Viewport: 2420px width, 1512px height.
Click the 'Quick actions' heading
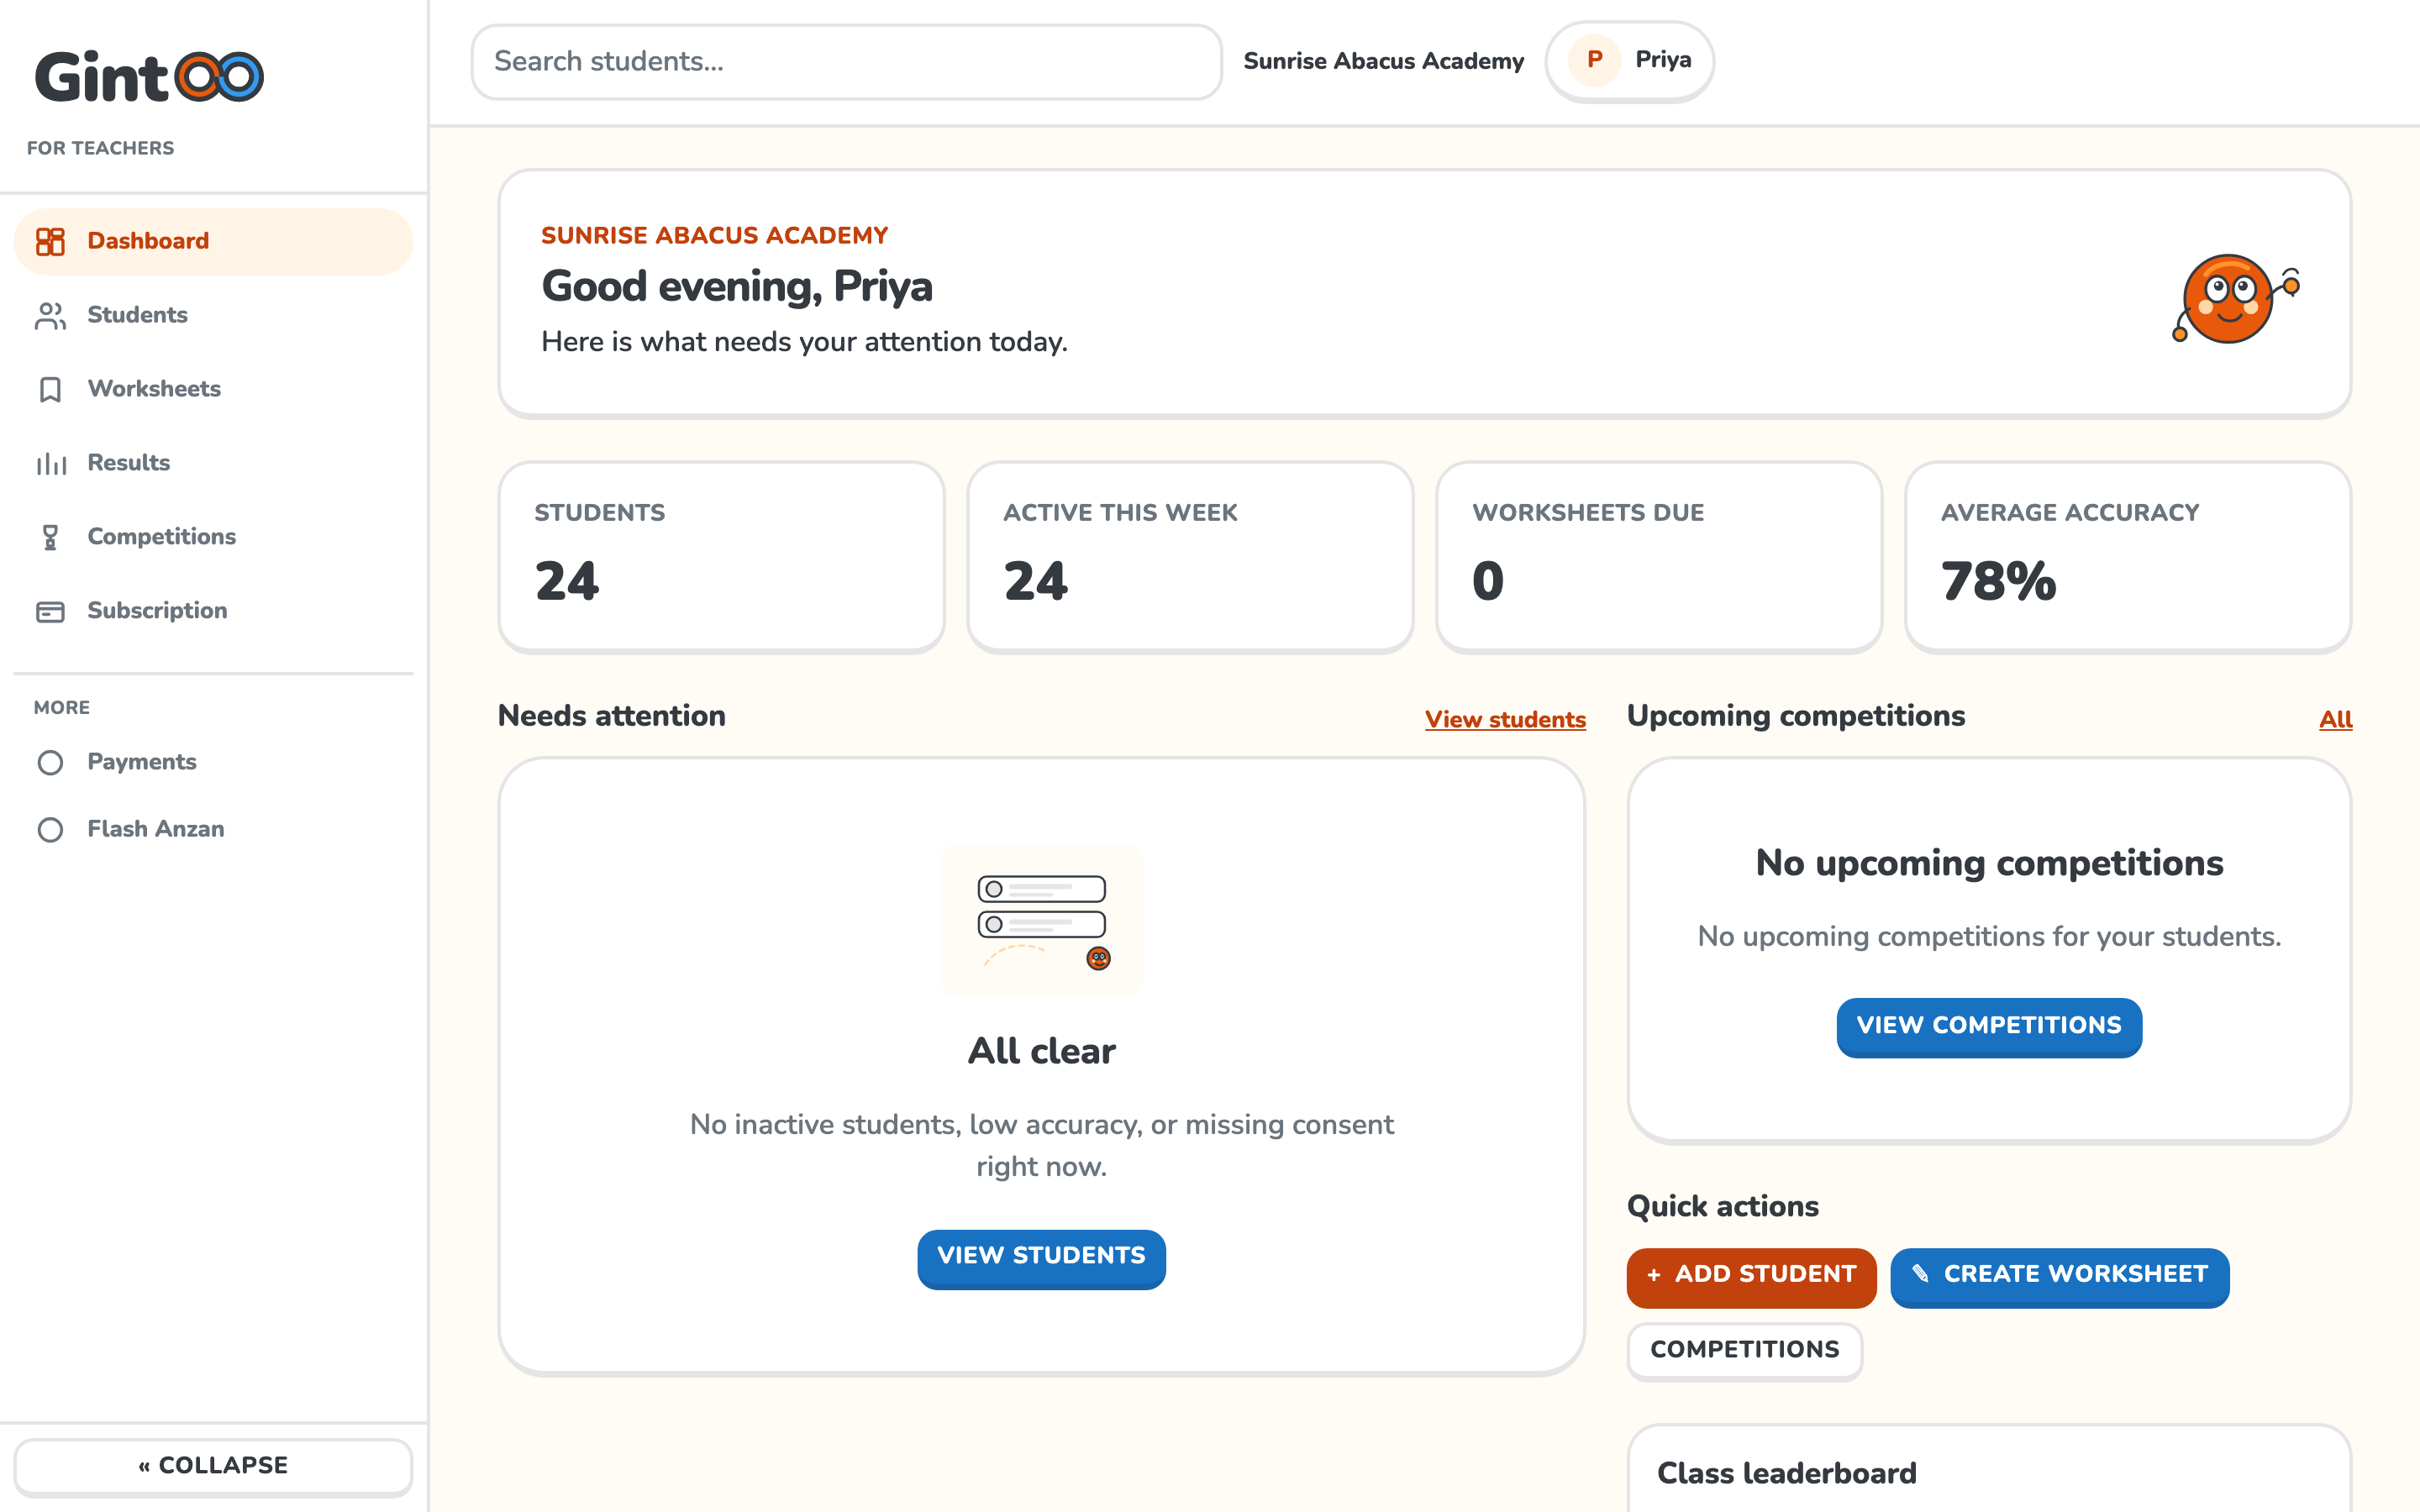click(x=1722, y=1206)
